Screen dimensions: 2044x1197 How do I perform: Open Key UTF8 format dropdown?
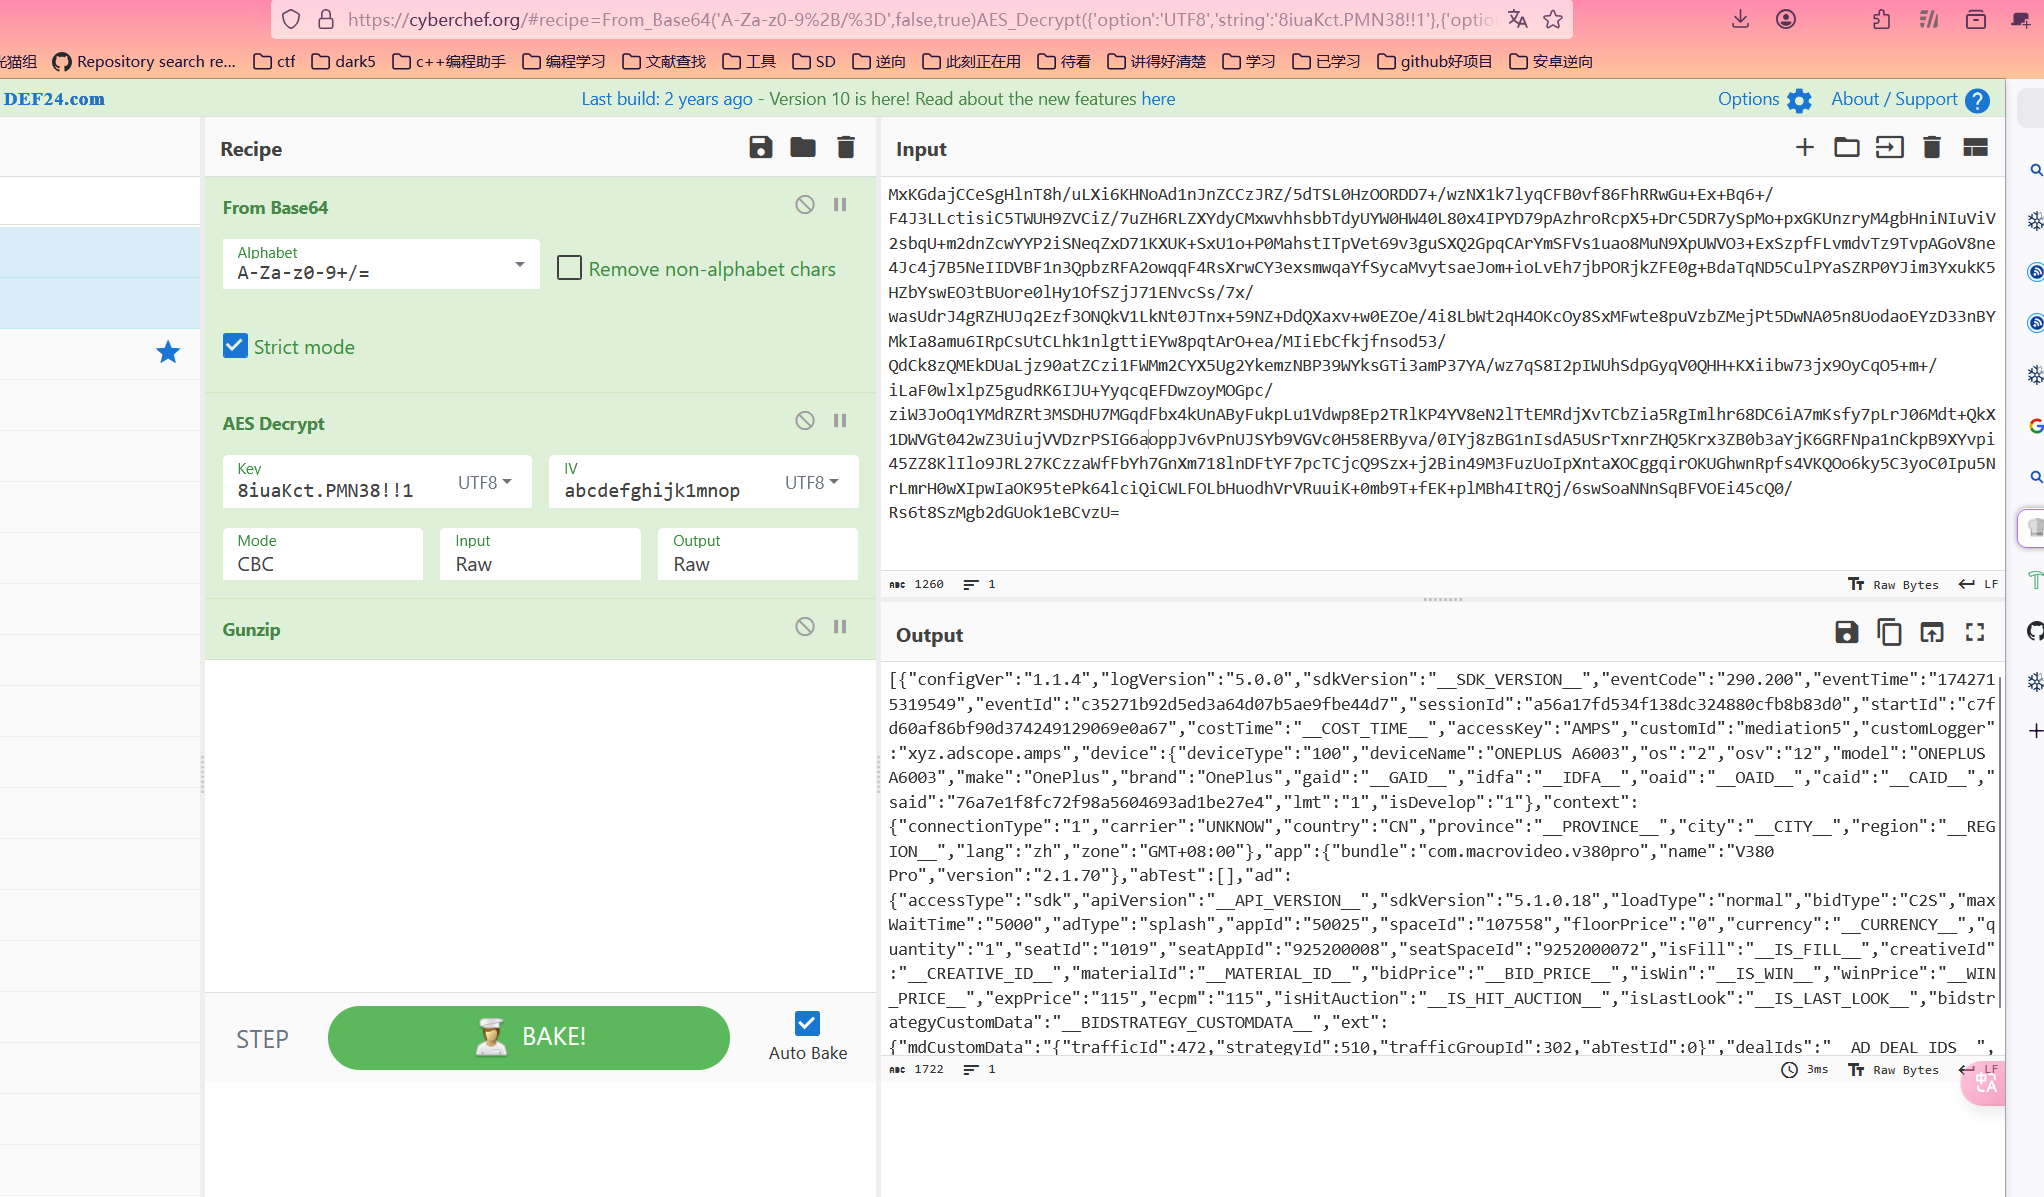click(x=484, y=482)
